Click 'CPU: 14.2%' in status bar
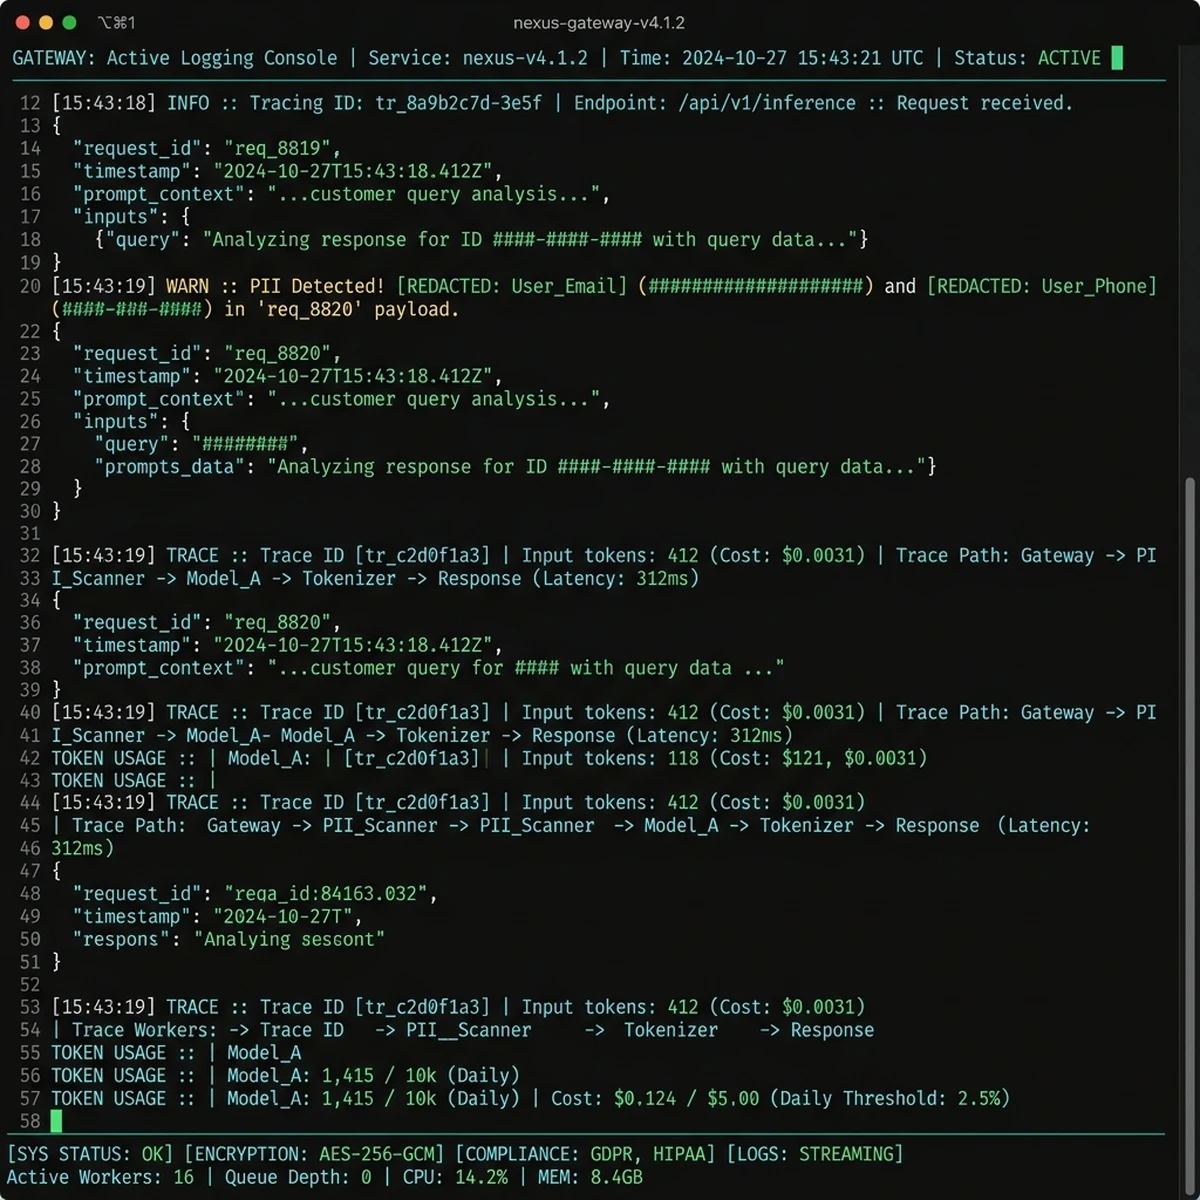The width and height of the screenshot is (1200, 1200). tap(455, 1177)
